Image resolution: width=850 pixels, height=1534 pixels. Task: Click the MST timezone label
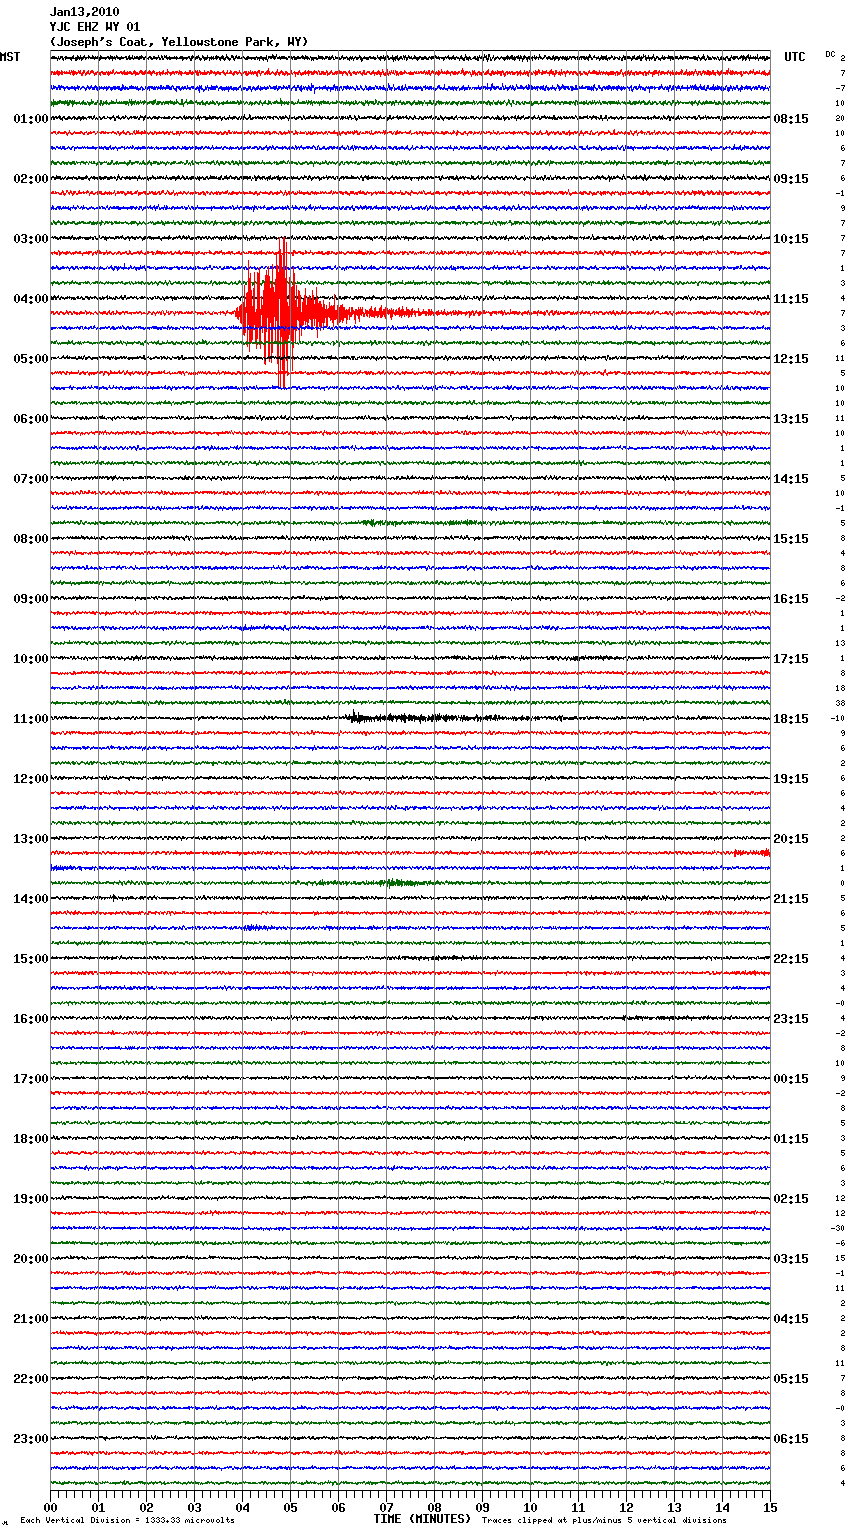point(10,57)
